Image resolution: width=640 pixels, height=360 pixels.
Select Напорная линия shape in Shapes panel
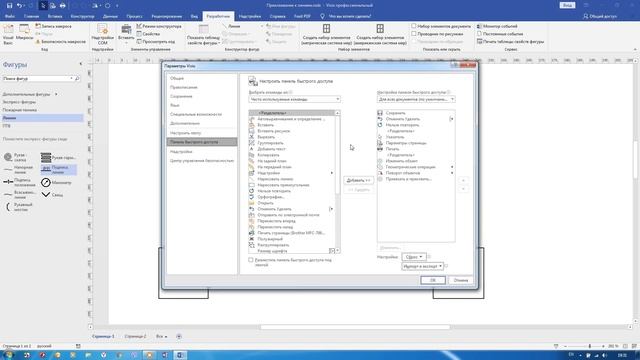point(19,170)
